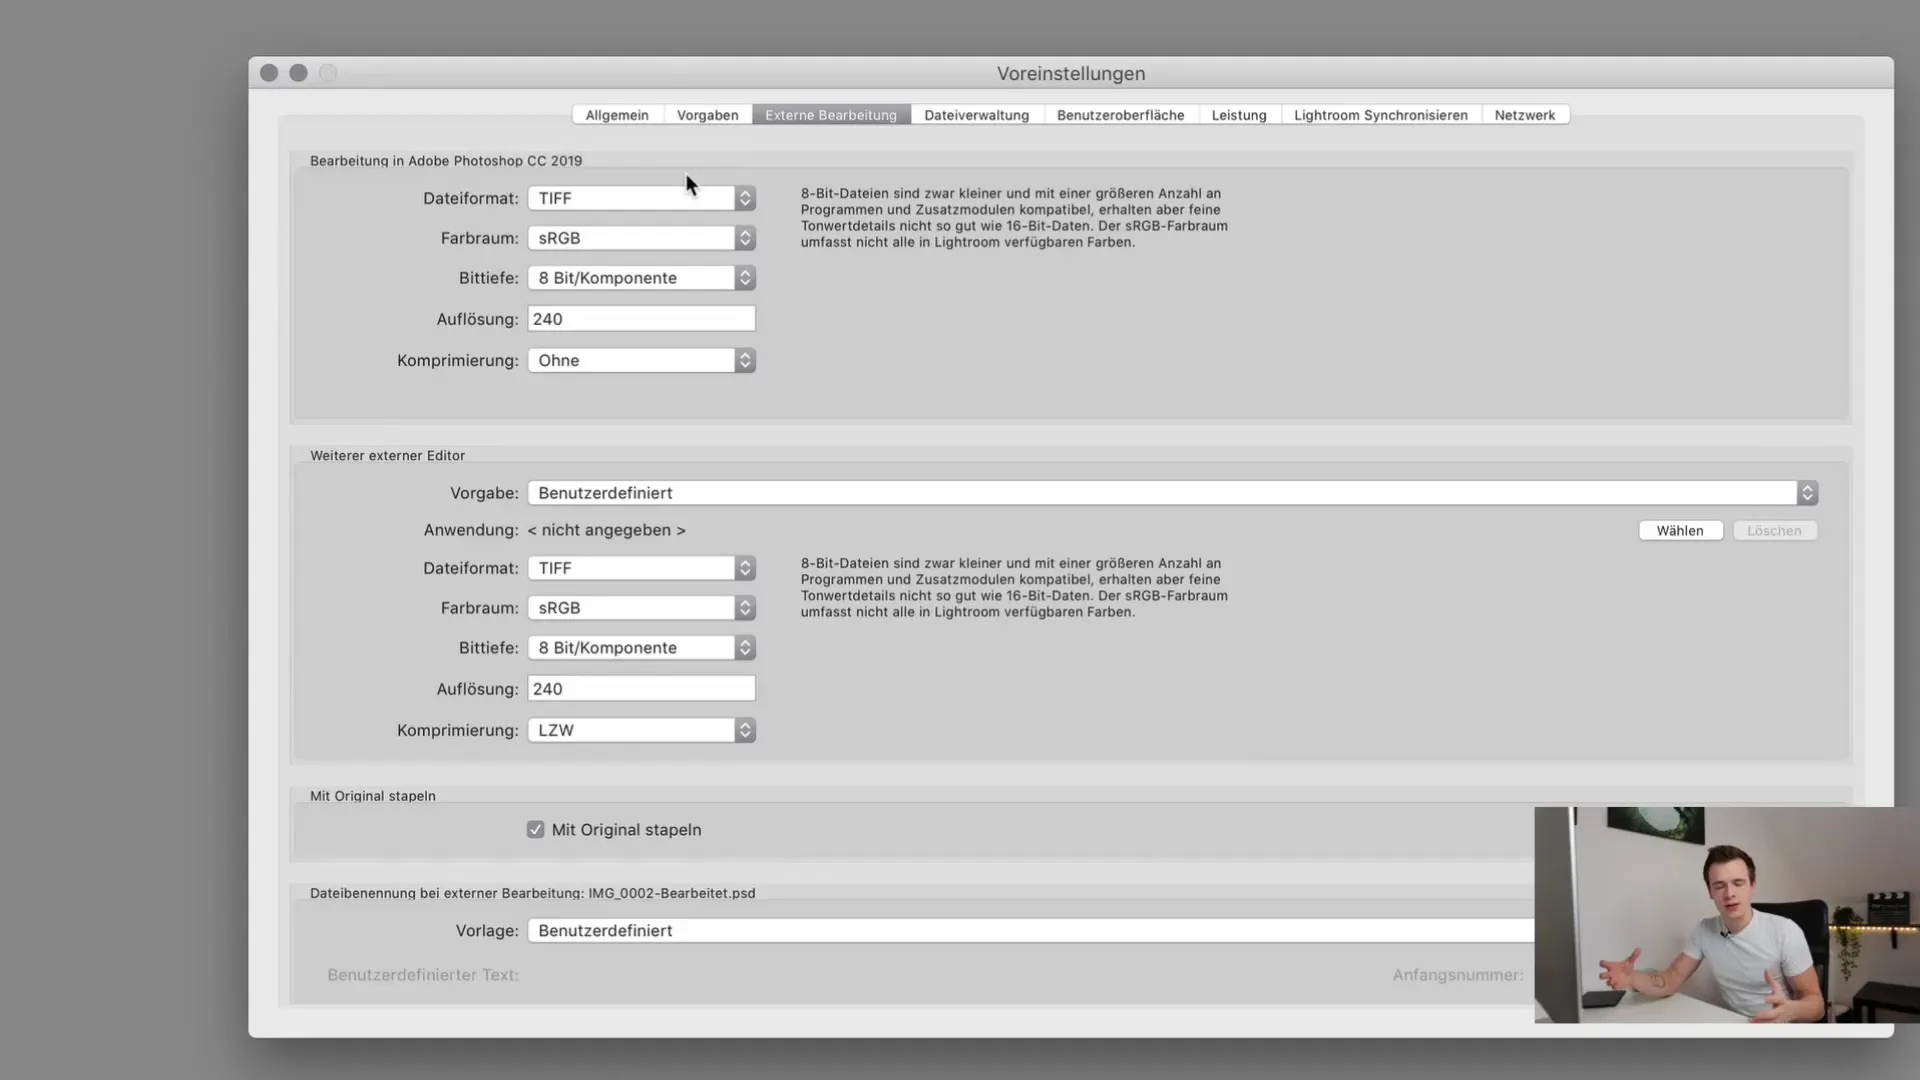The image size is (1920, 1080).
Task: Open external editor Farbraum sRGB dropdown
Action: click(641, 608)
